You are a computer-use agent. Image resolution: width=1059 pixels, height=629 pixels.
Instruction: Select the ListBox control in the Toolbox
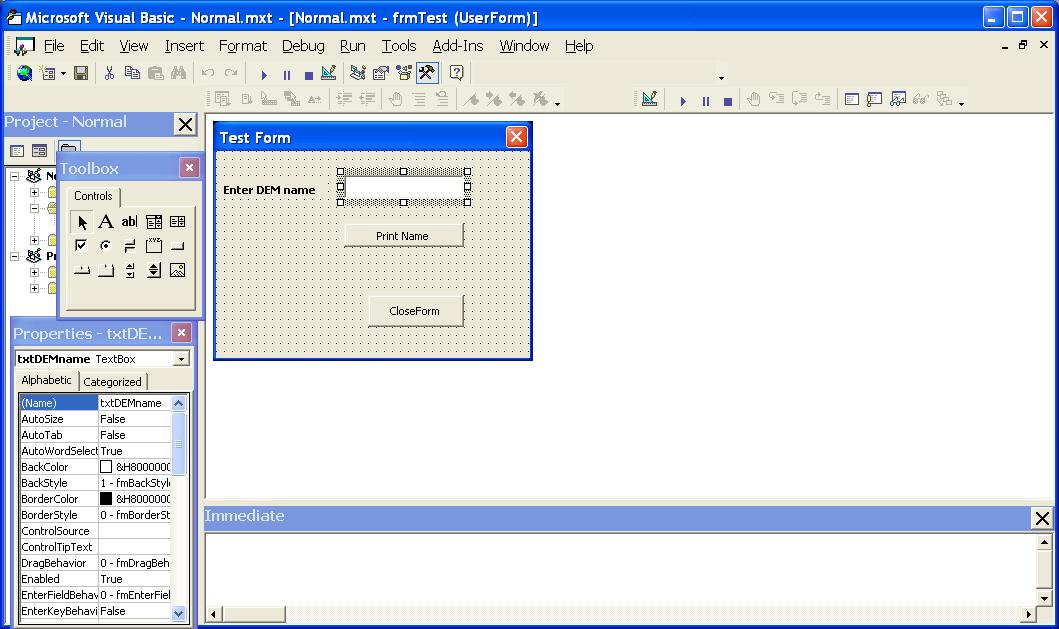click(178, 222)
